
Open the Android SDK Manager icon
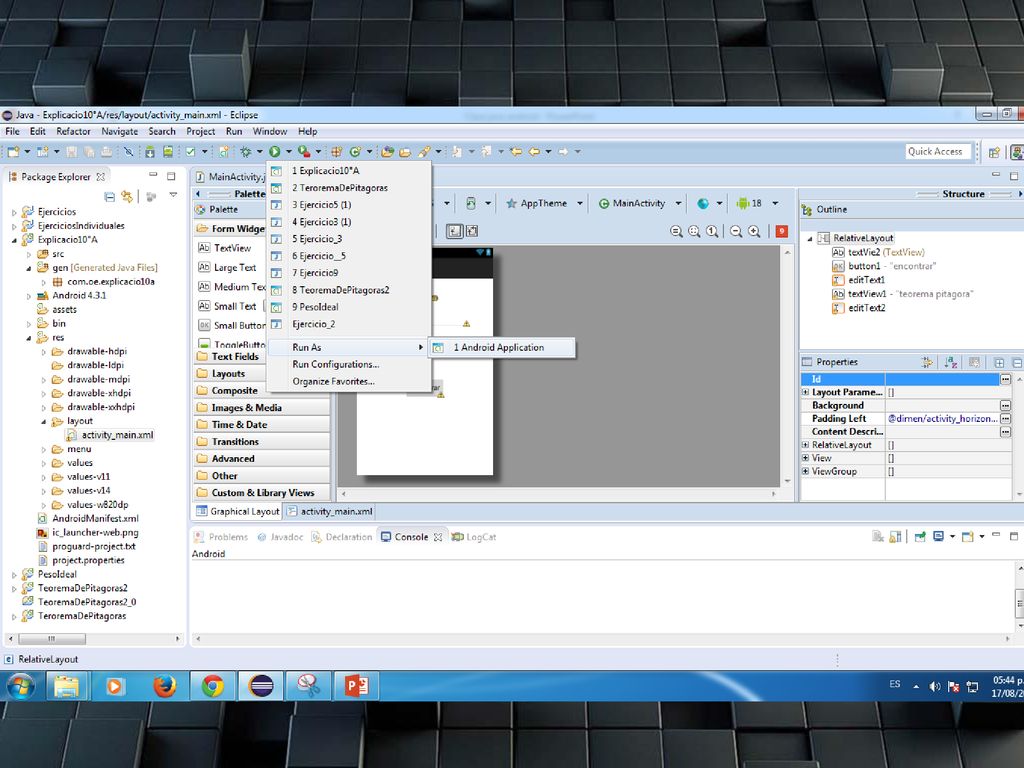150,152
